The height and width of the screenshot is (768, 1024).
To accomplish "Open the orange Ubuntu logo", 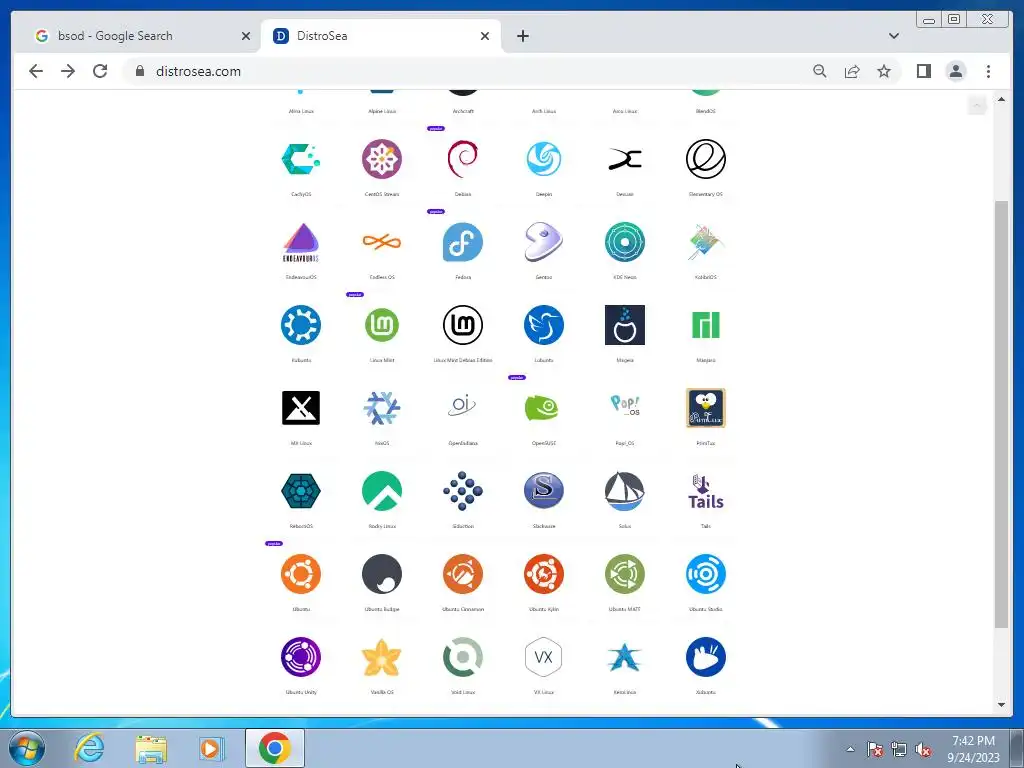I will 301,573.
